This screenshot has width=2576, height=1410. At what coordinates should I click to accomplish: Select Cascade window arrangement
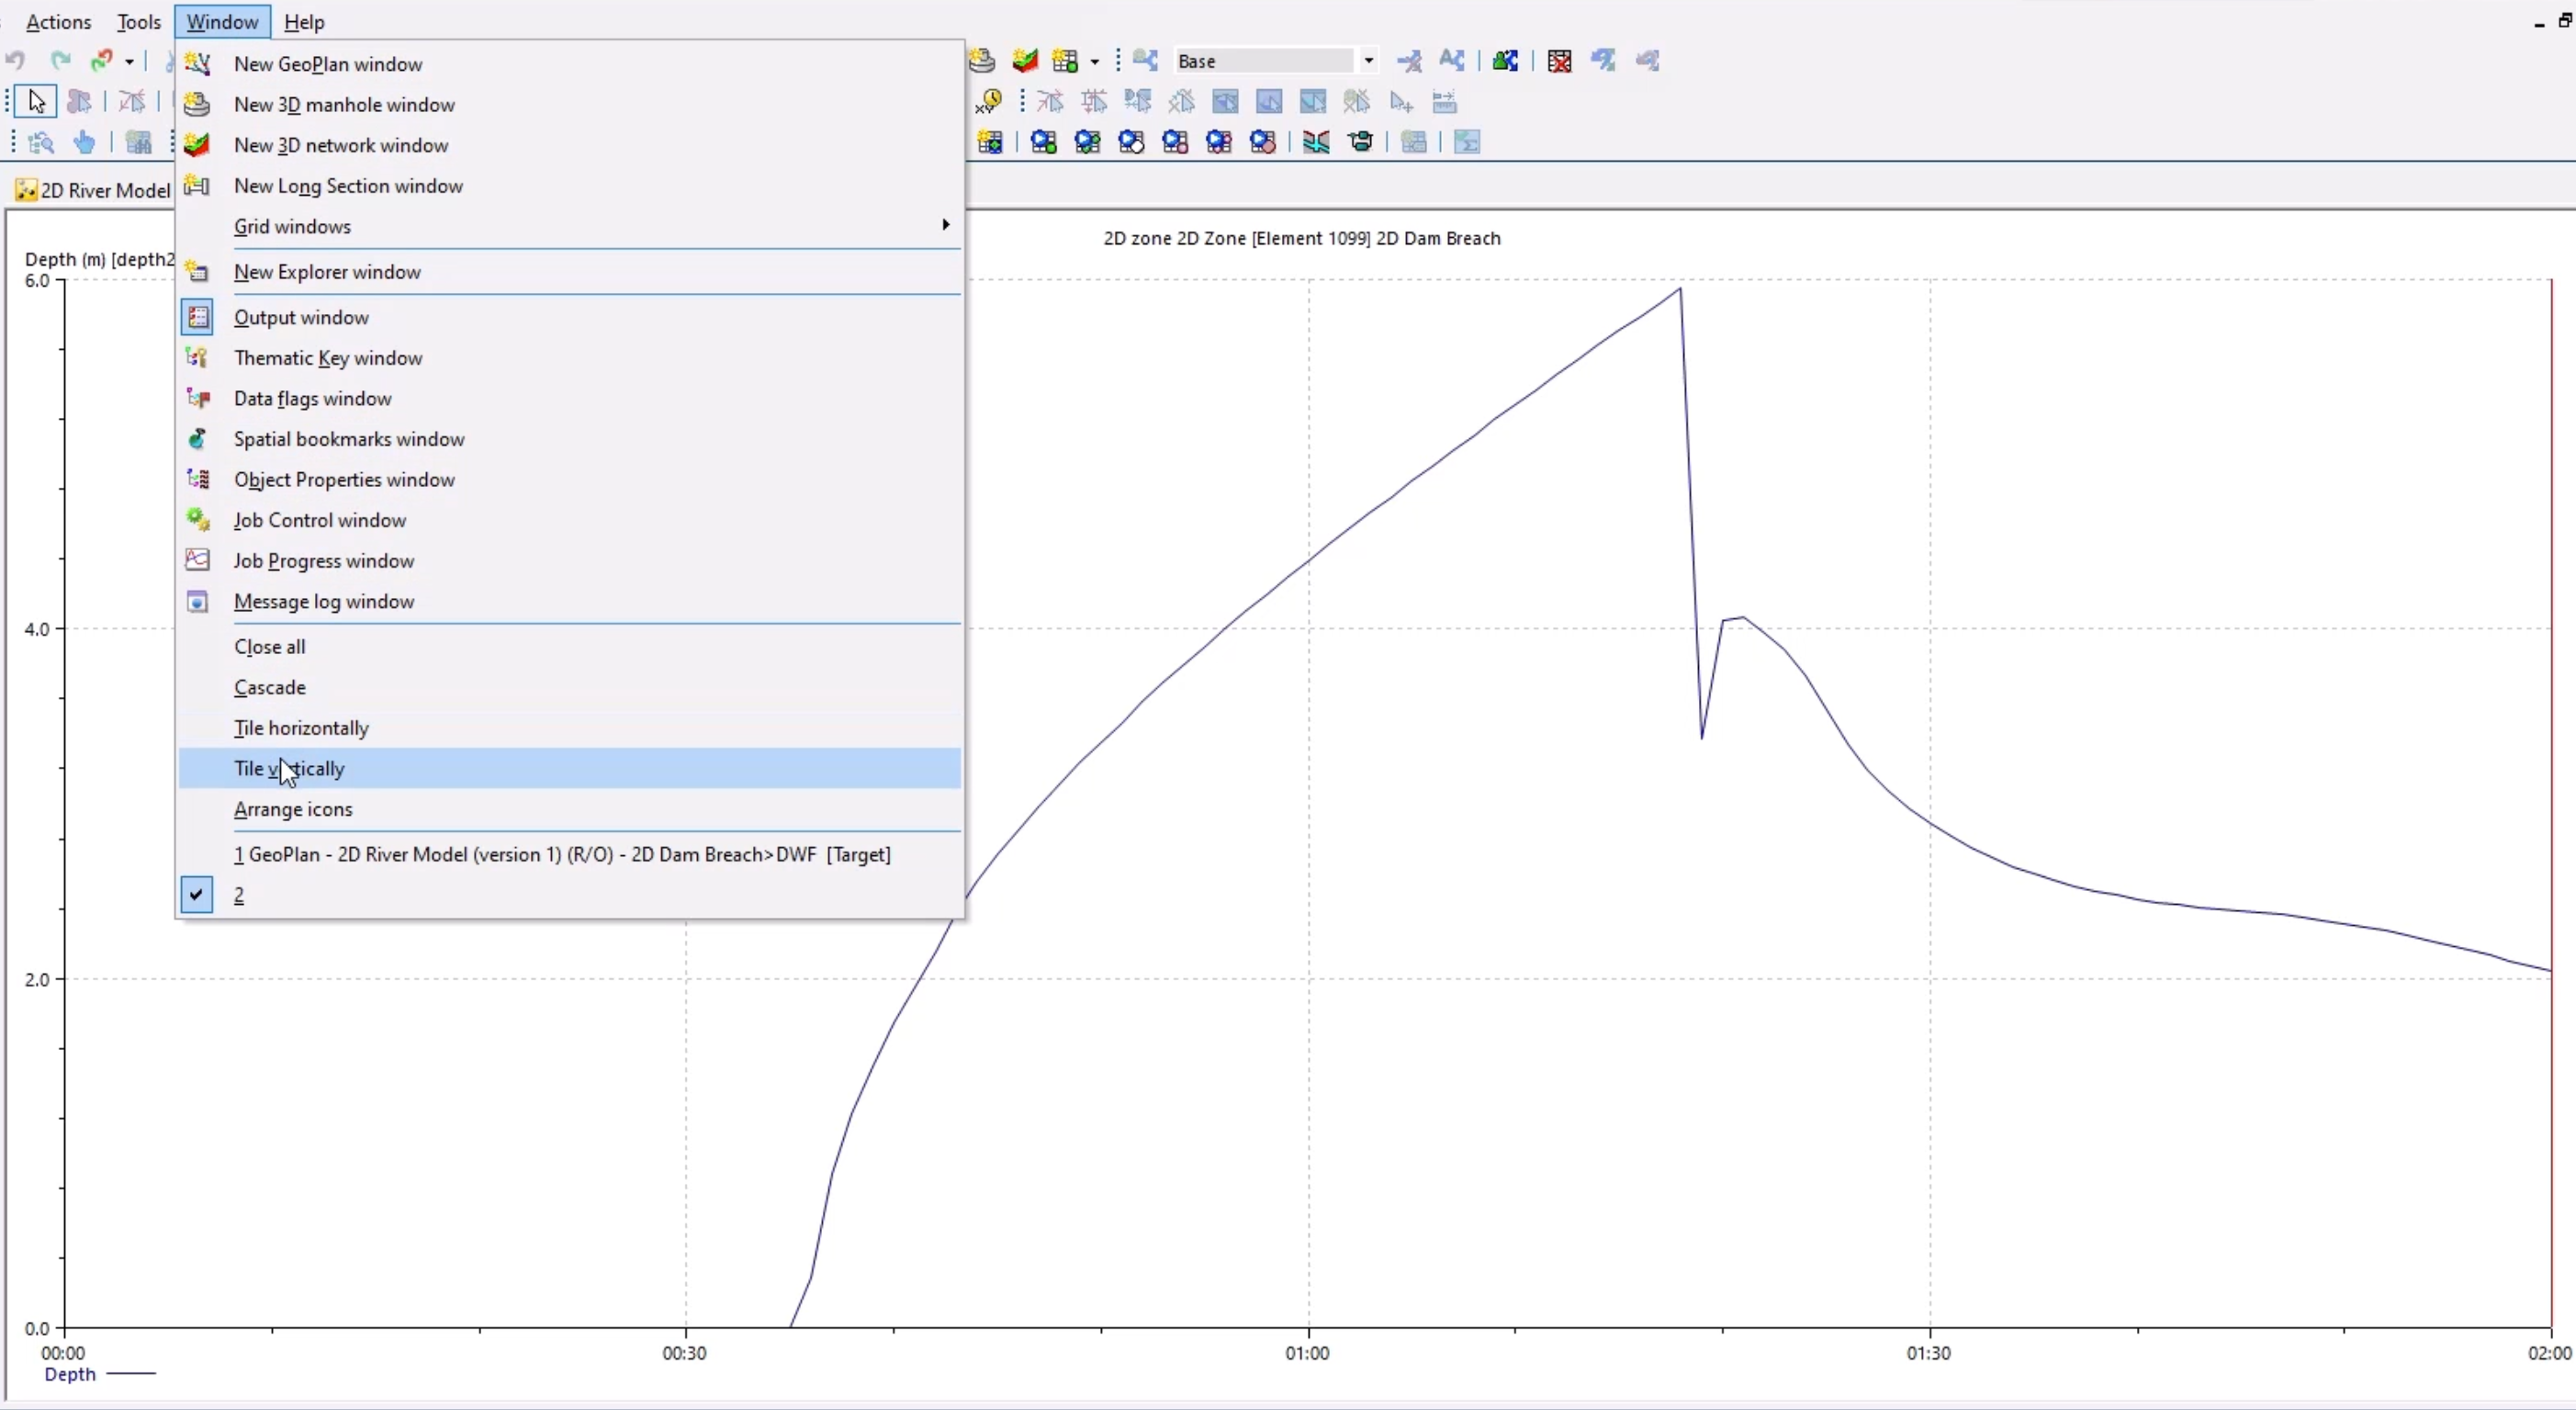pos(269,688)
